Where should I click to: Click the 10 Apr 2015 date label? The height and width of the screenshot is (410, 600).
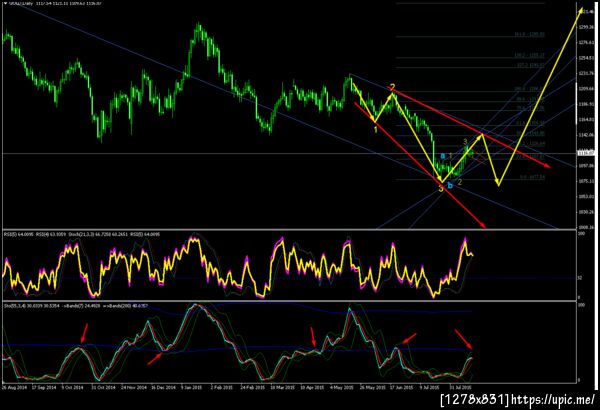pos(312,387)
